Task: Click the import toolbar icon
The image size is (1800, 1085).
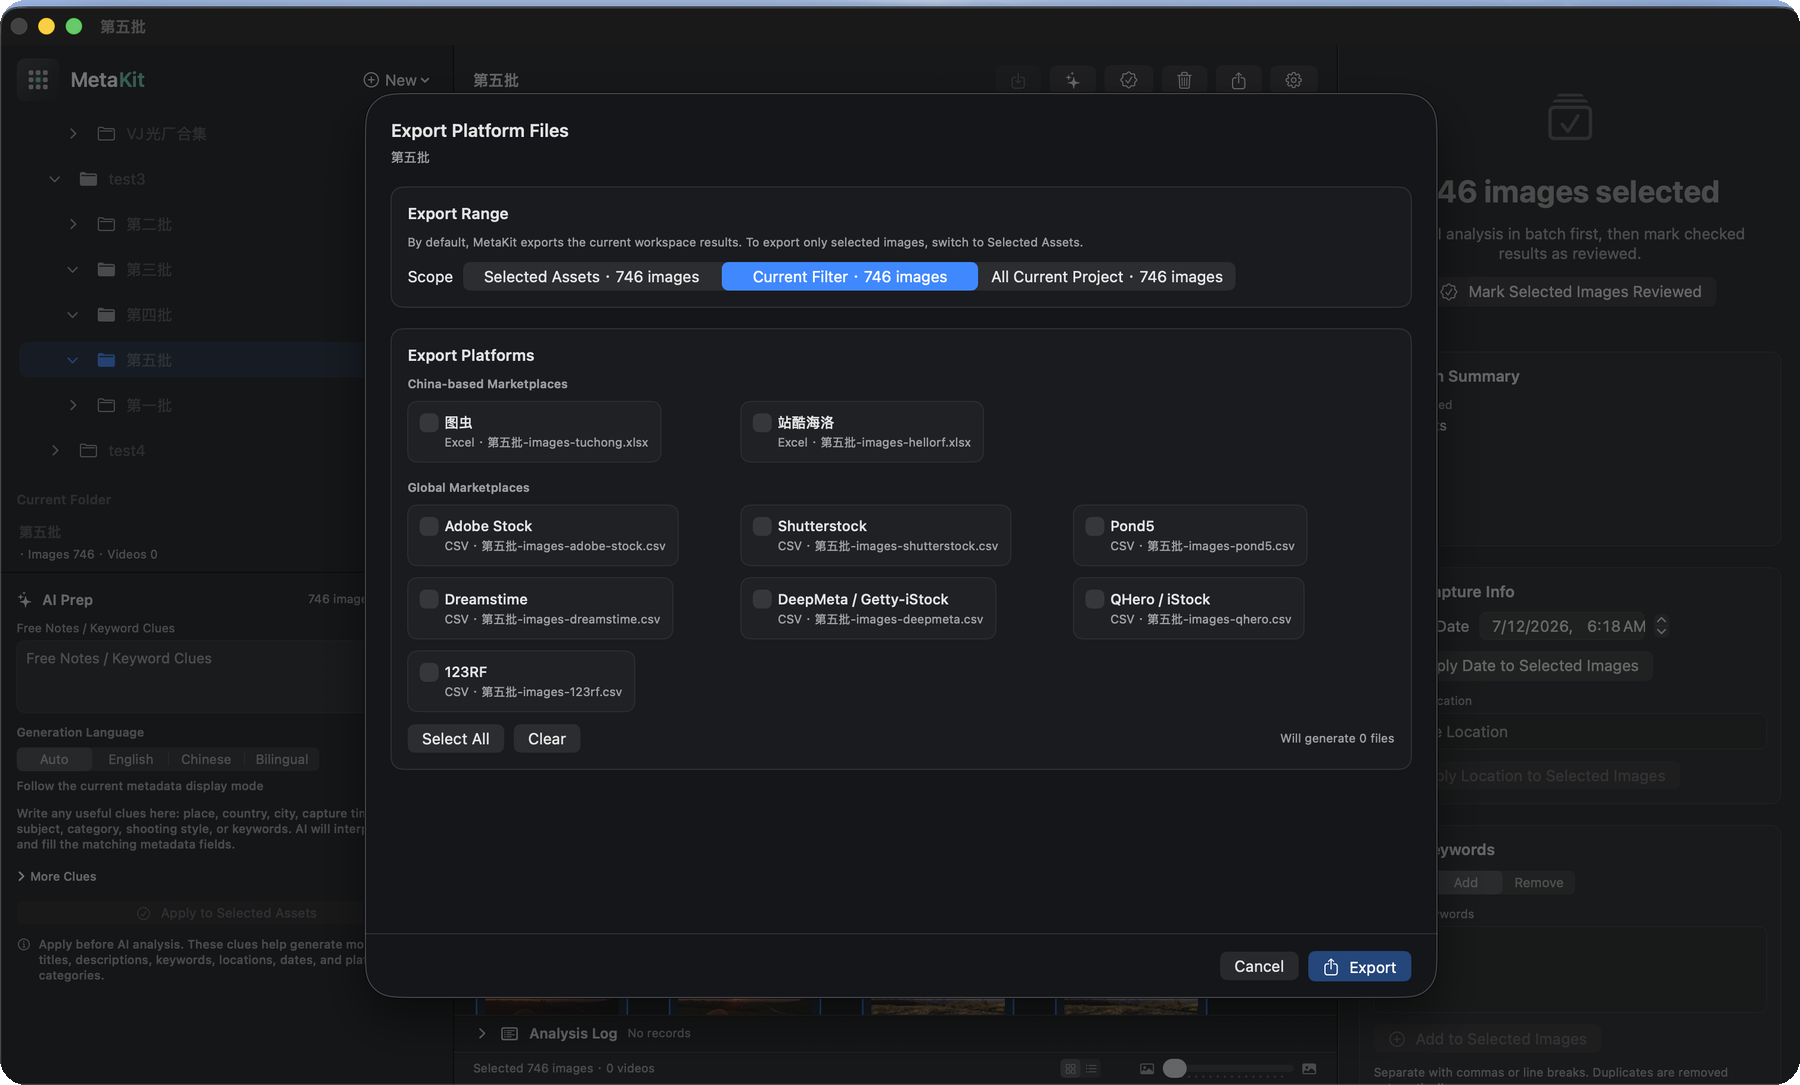Action: (1018, 80)
